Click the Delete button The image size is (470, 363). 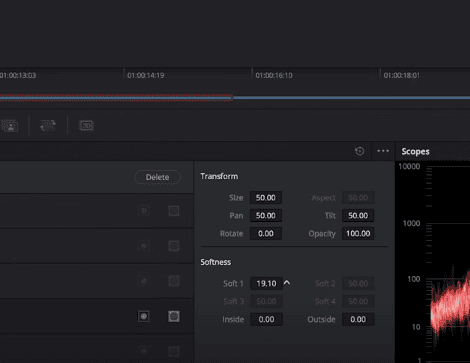(x=157, y=177)
